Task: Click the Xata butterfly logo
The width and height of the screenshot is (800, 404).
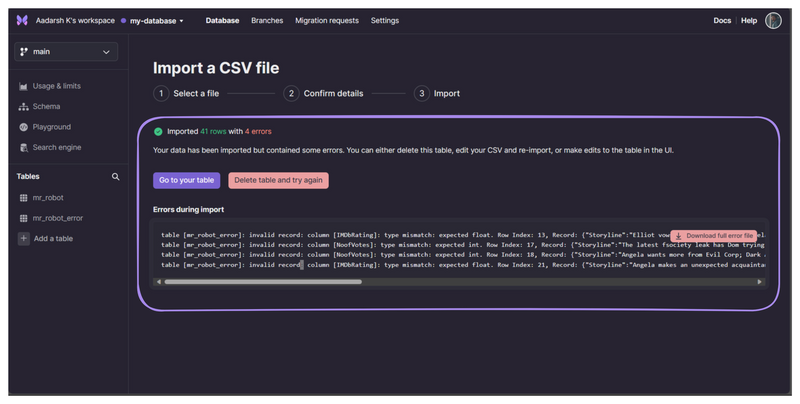Action: coord(22,20)
